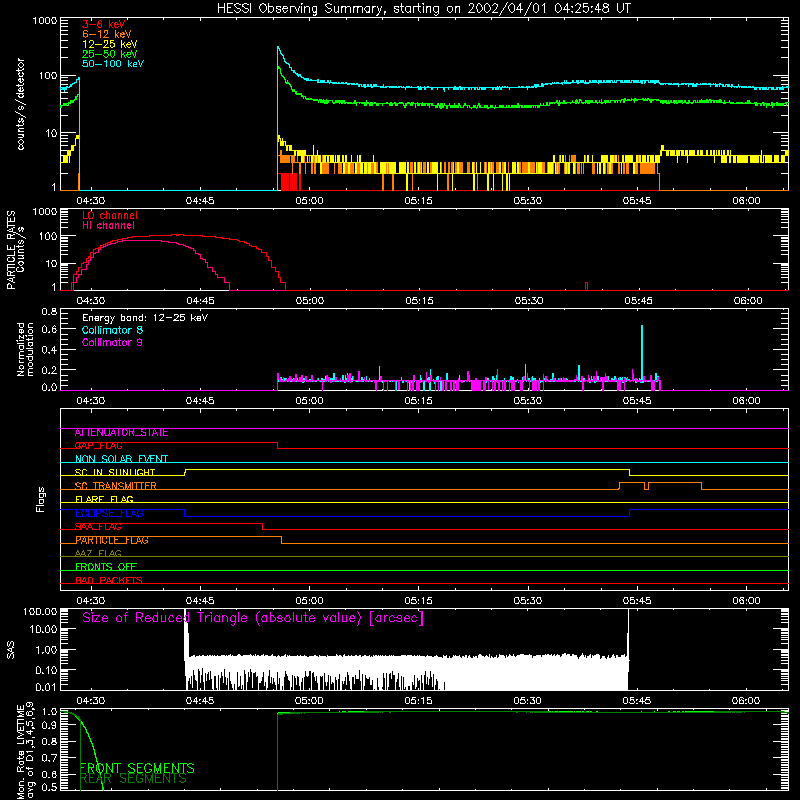Image resolution: width=800 pixels, height=800 pixels.
Task: Click the GAP_FLAG label
Action: tap(98, 446)
